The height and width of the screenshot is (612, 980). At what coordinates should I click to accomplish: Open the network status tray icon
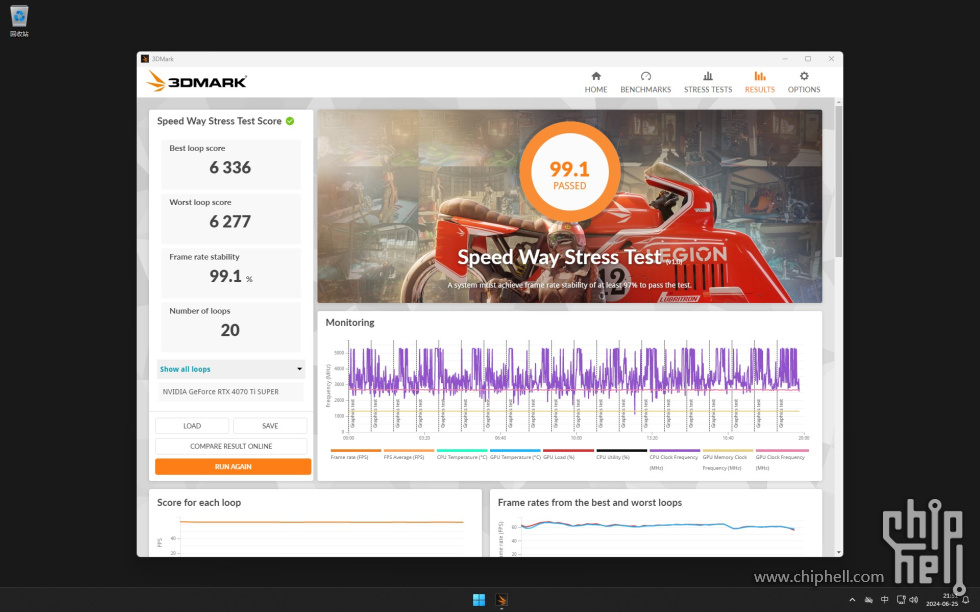point(868,600)
